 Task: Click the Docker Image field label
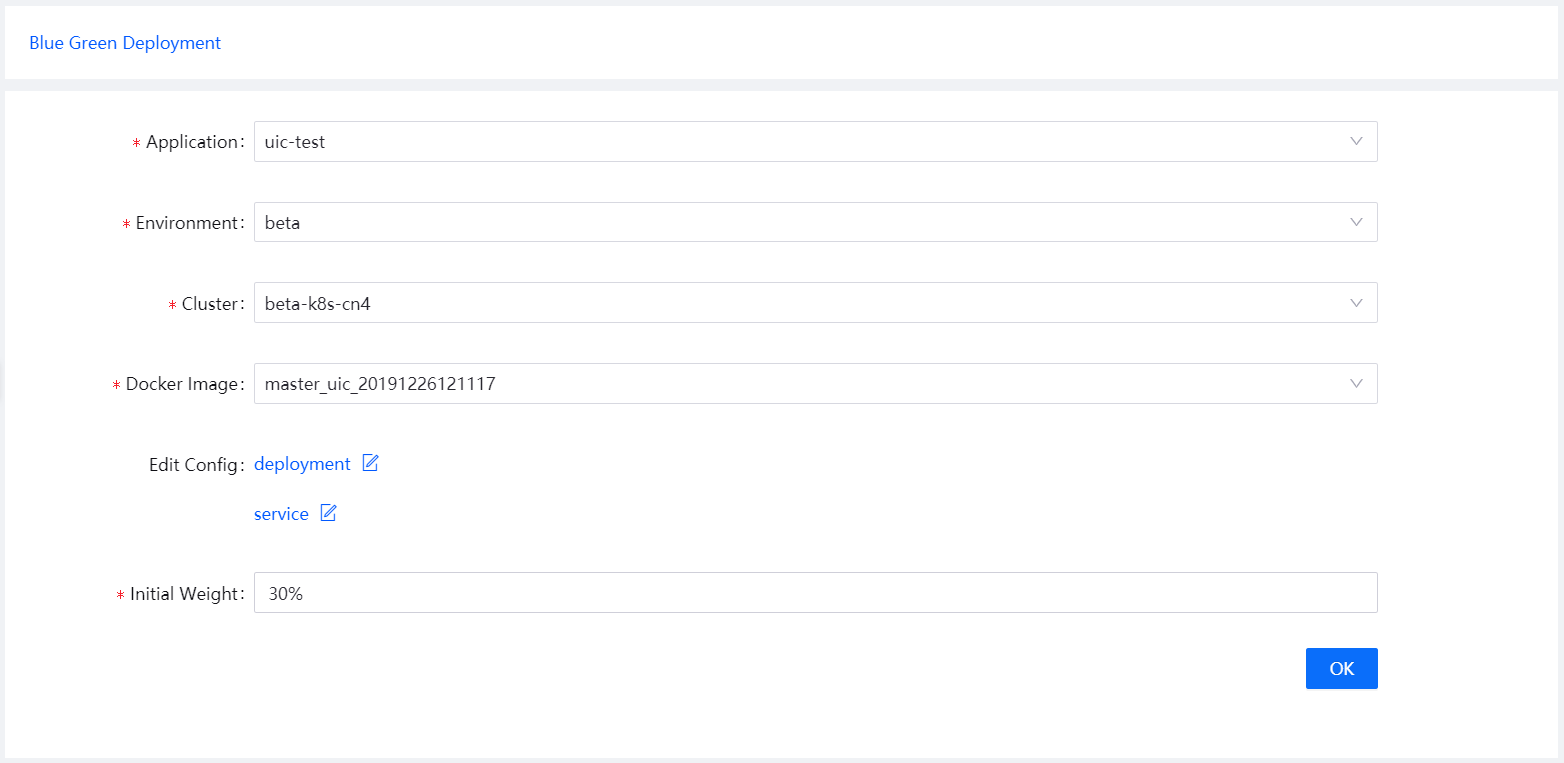pos(182,384)
